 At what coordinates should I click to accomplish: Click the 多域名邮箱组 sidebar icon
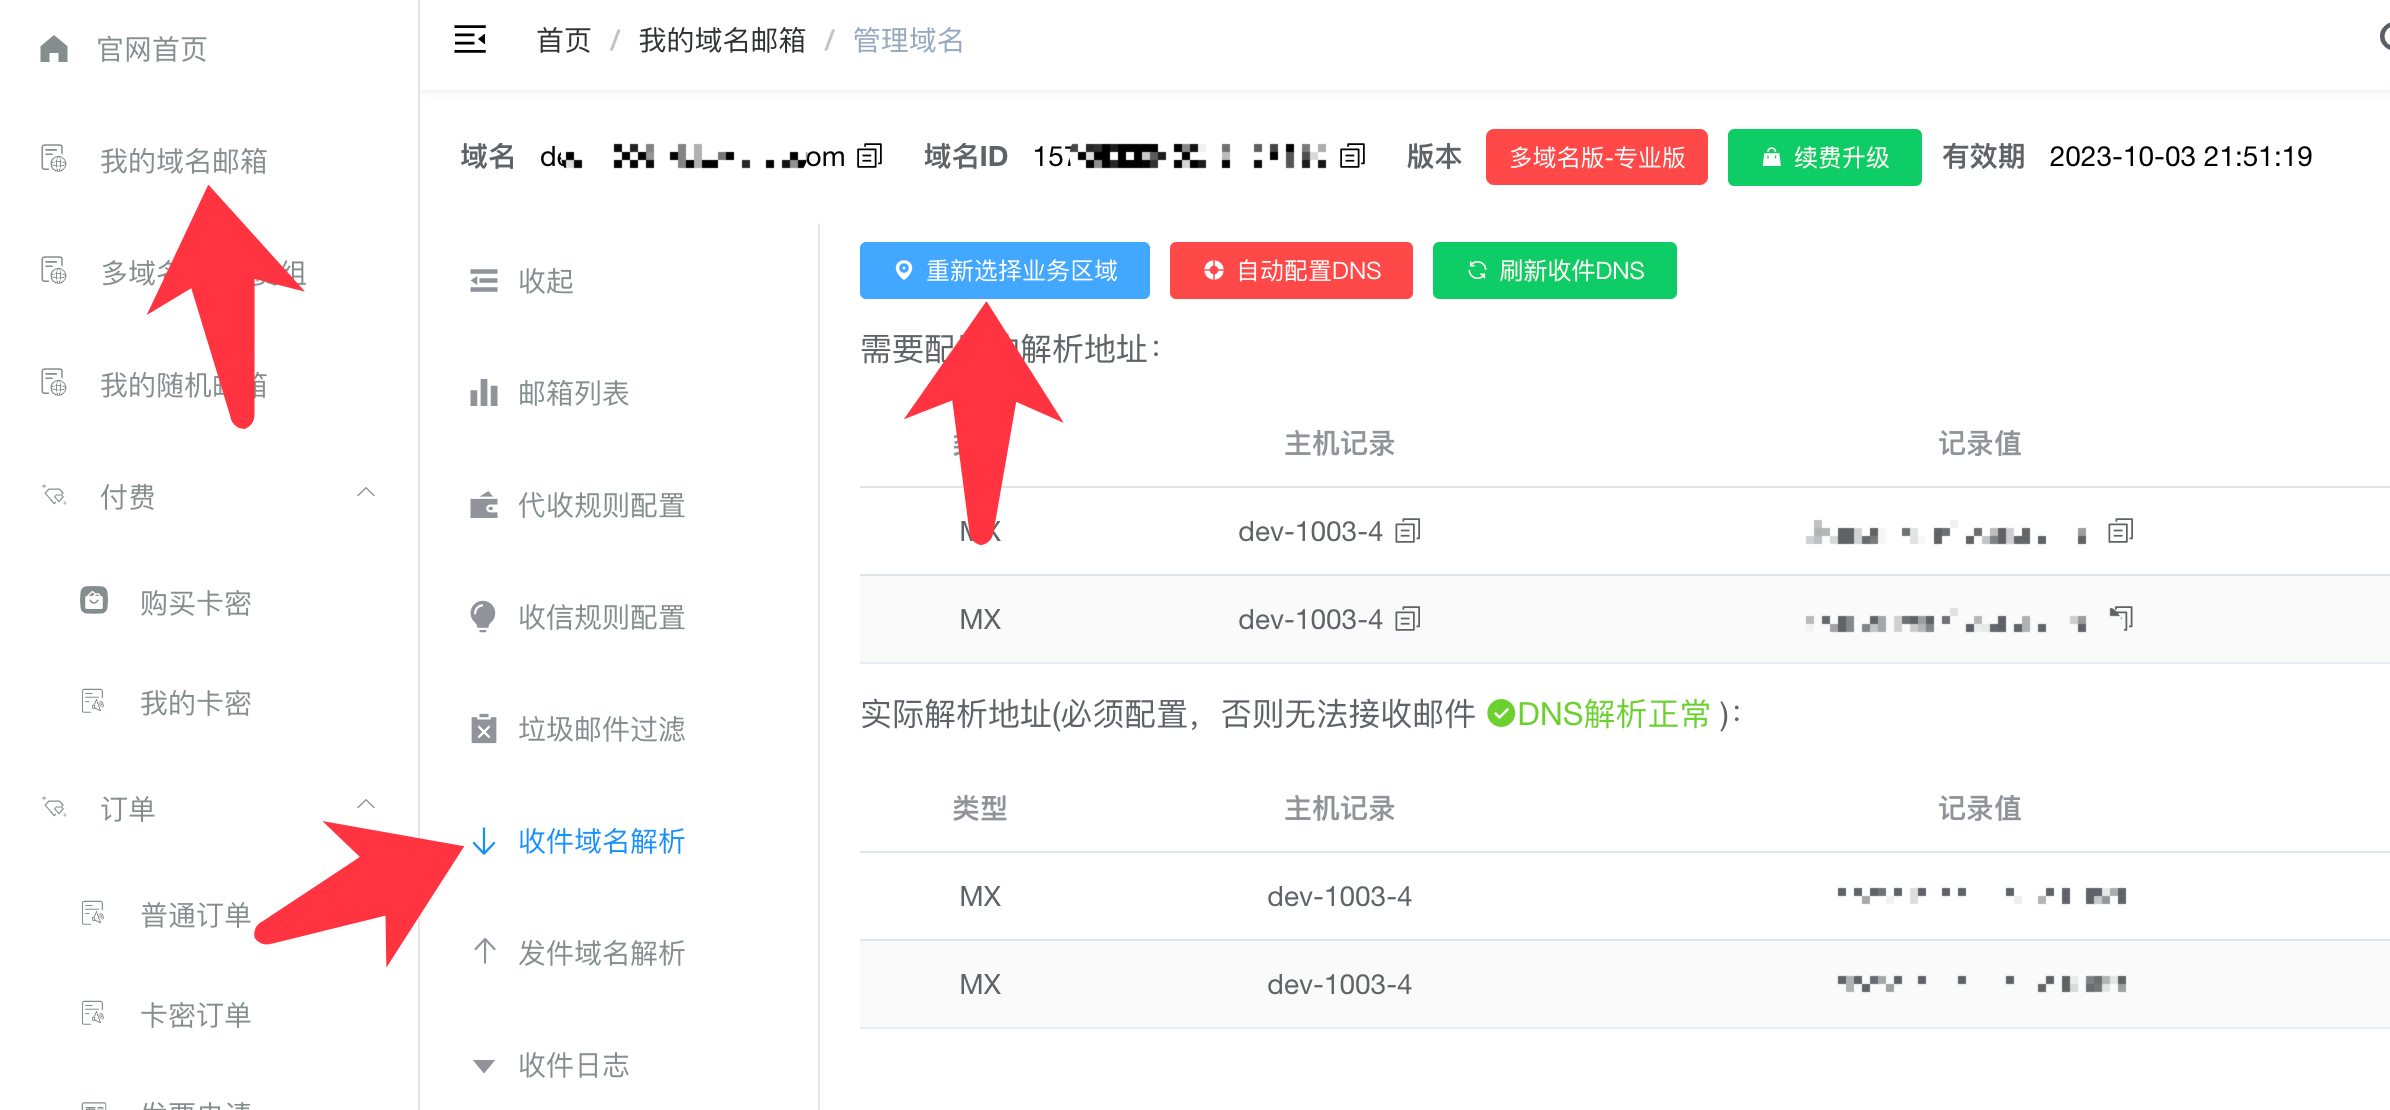(54, 271)
